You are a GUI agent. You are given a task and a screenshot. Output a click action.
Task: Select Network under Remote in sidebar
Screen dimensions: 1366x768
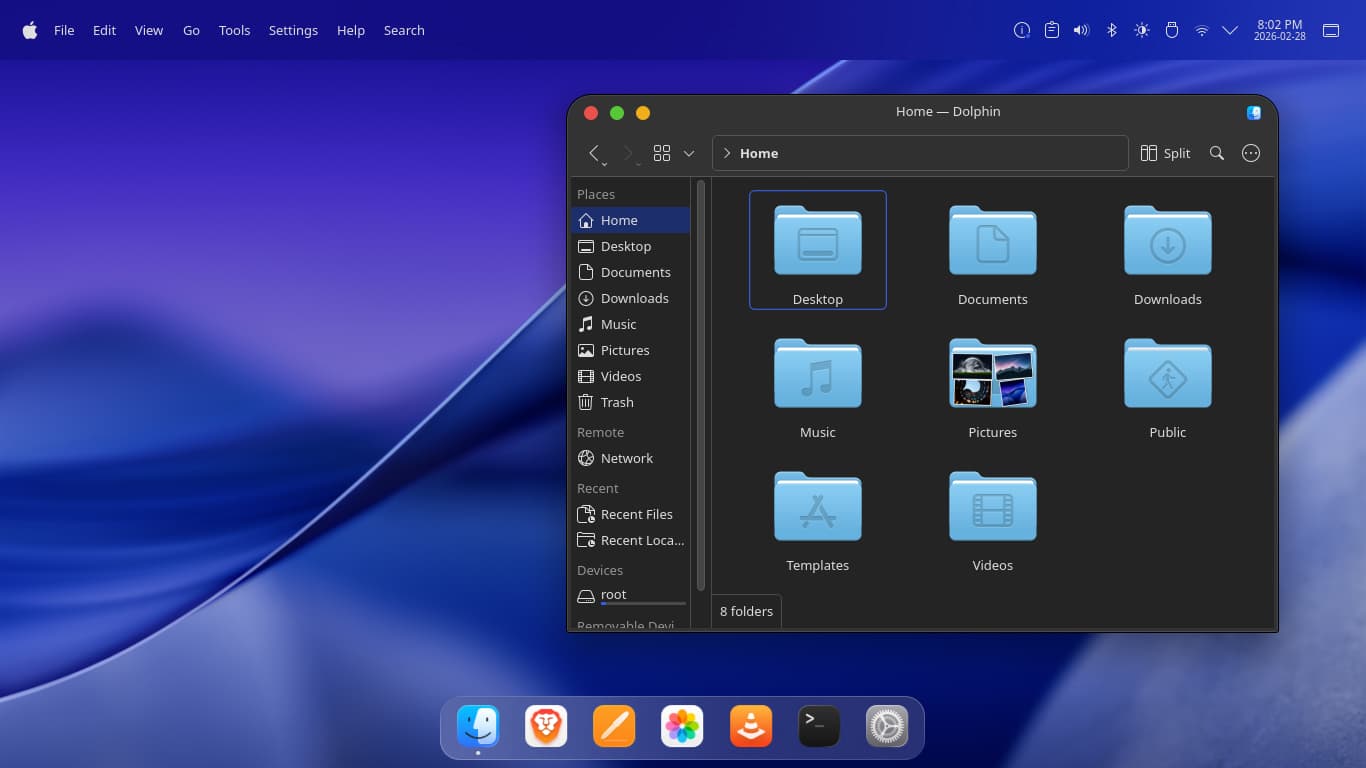point(626,458)
